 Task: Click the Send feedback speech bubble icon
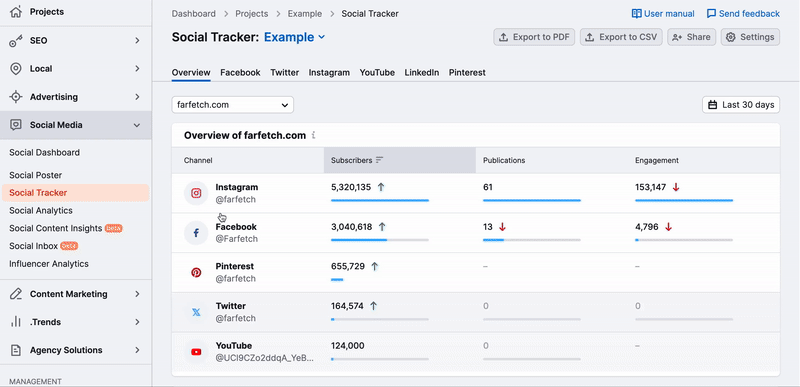(711, 14)
